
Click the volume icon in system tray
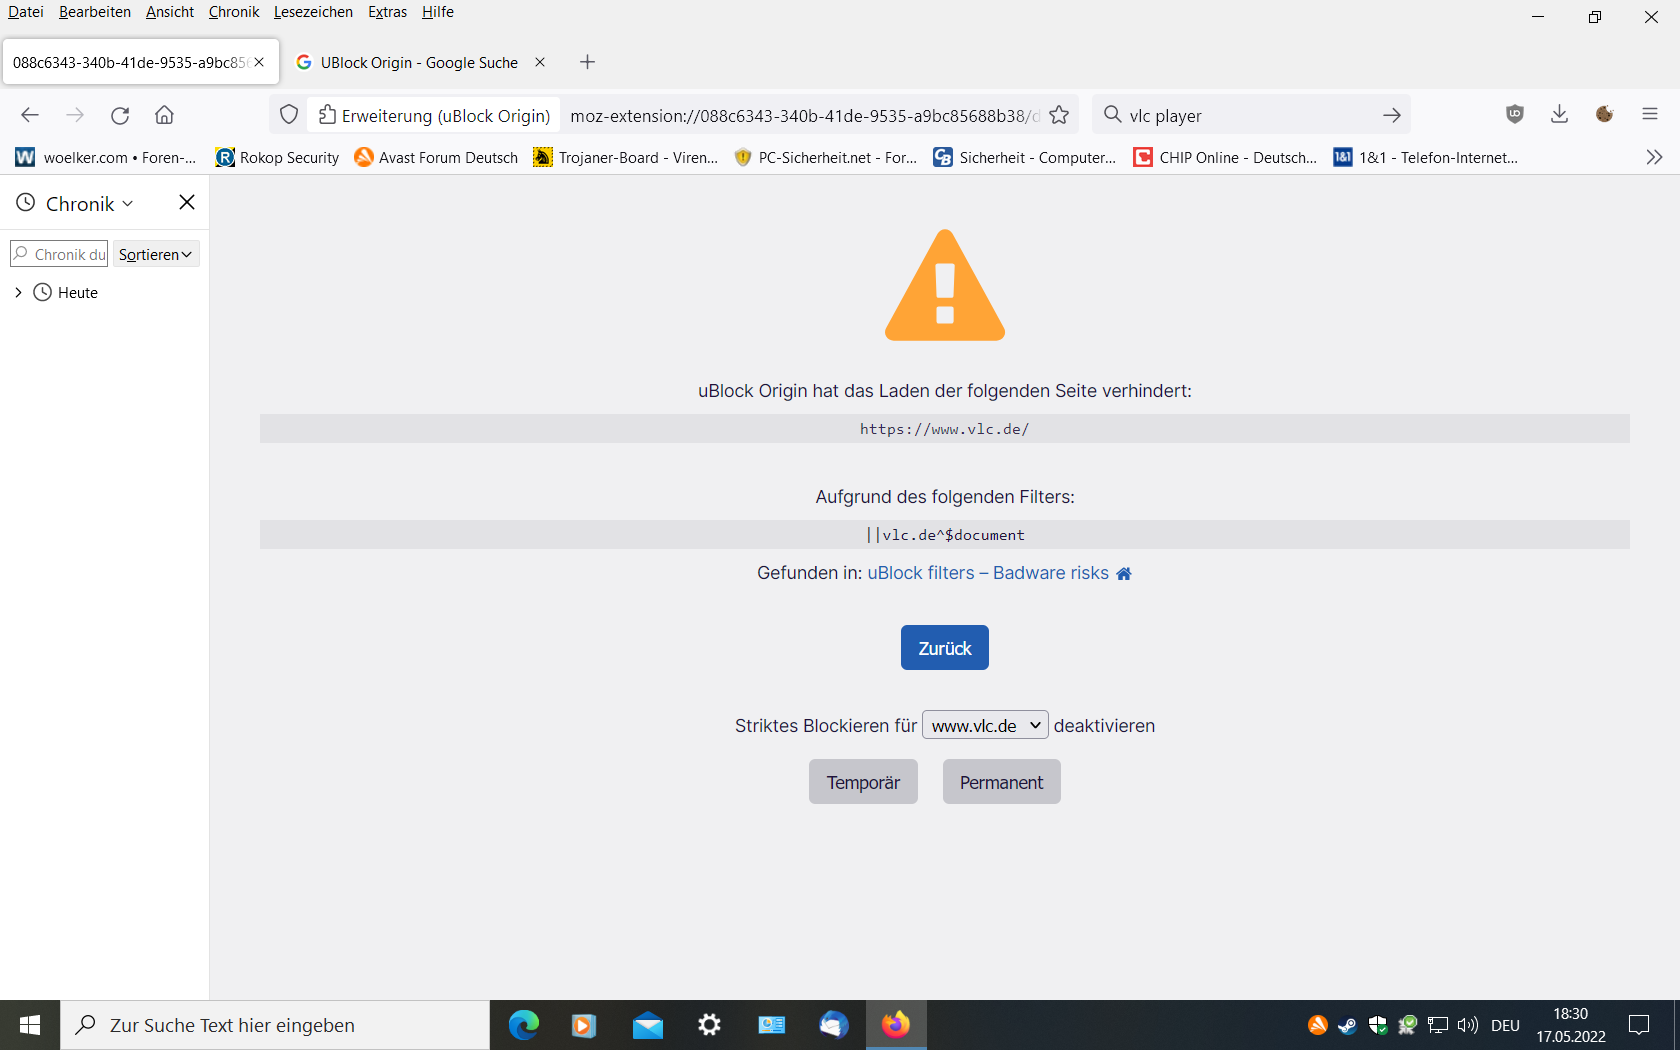tap(1467, 1025)
